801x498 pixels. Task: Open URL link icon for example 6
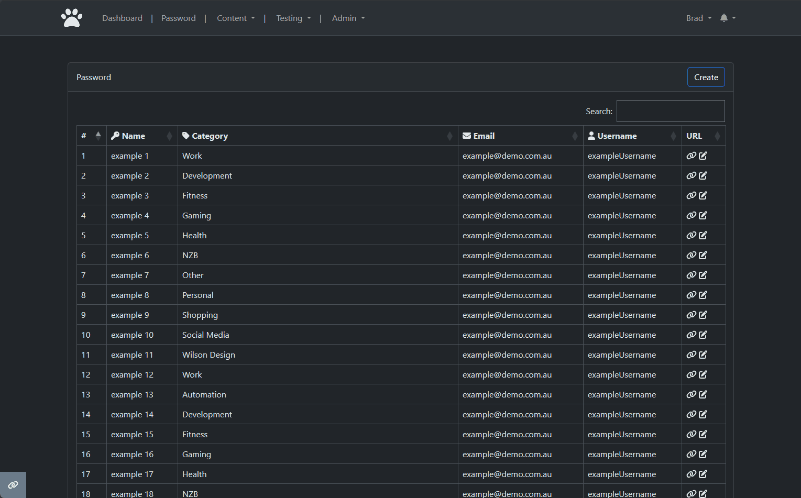691,255
